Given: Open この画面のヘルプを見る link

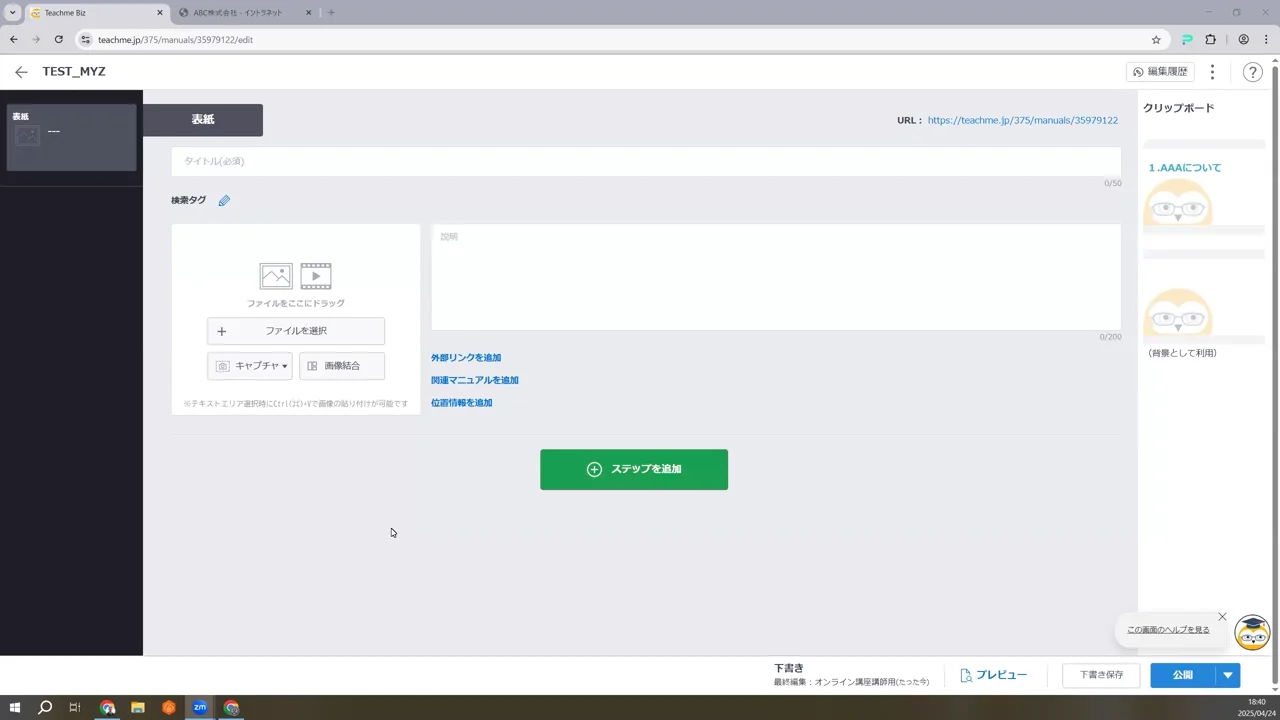Looking at the screenshot, I should pyautogui.click(x=1168, y=630).
